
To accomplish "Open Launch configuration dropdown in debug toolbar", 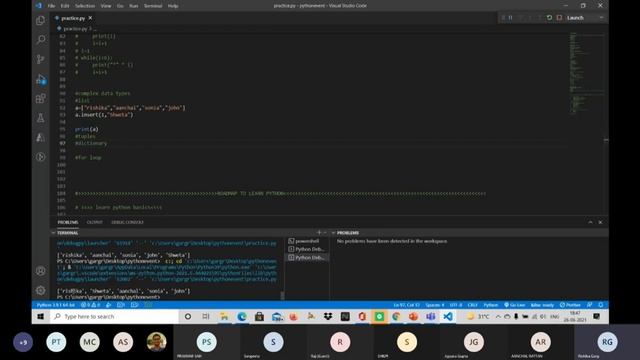I will 584,18.
